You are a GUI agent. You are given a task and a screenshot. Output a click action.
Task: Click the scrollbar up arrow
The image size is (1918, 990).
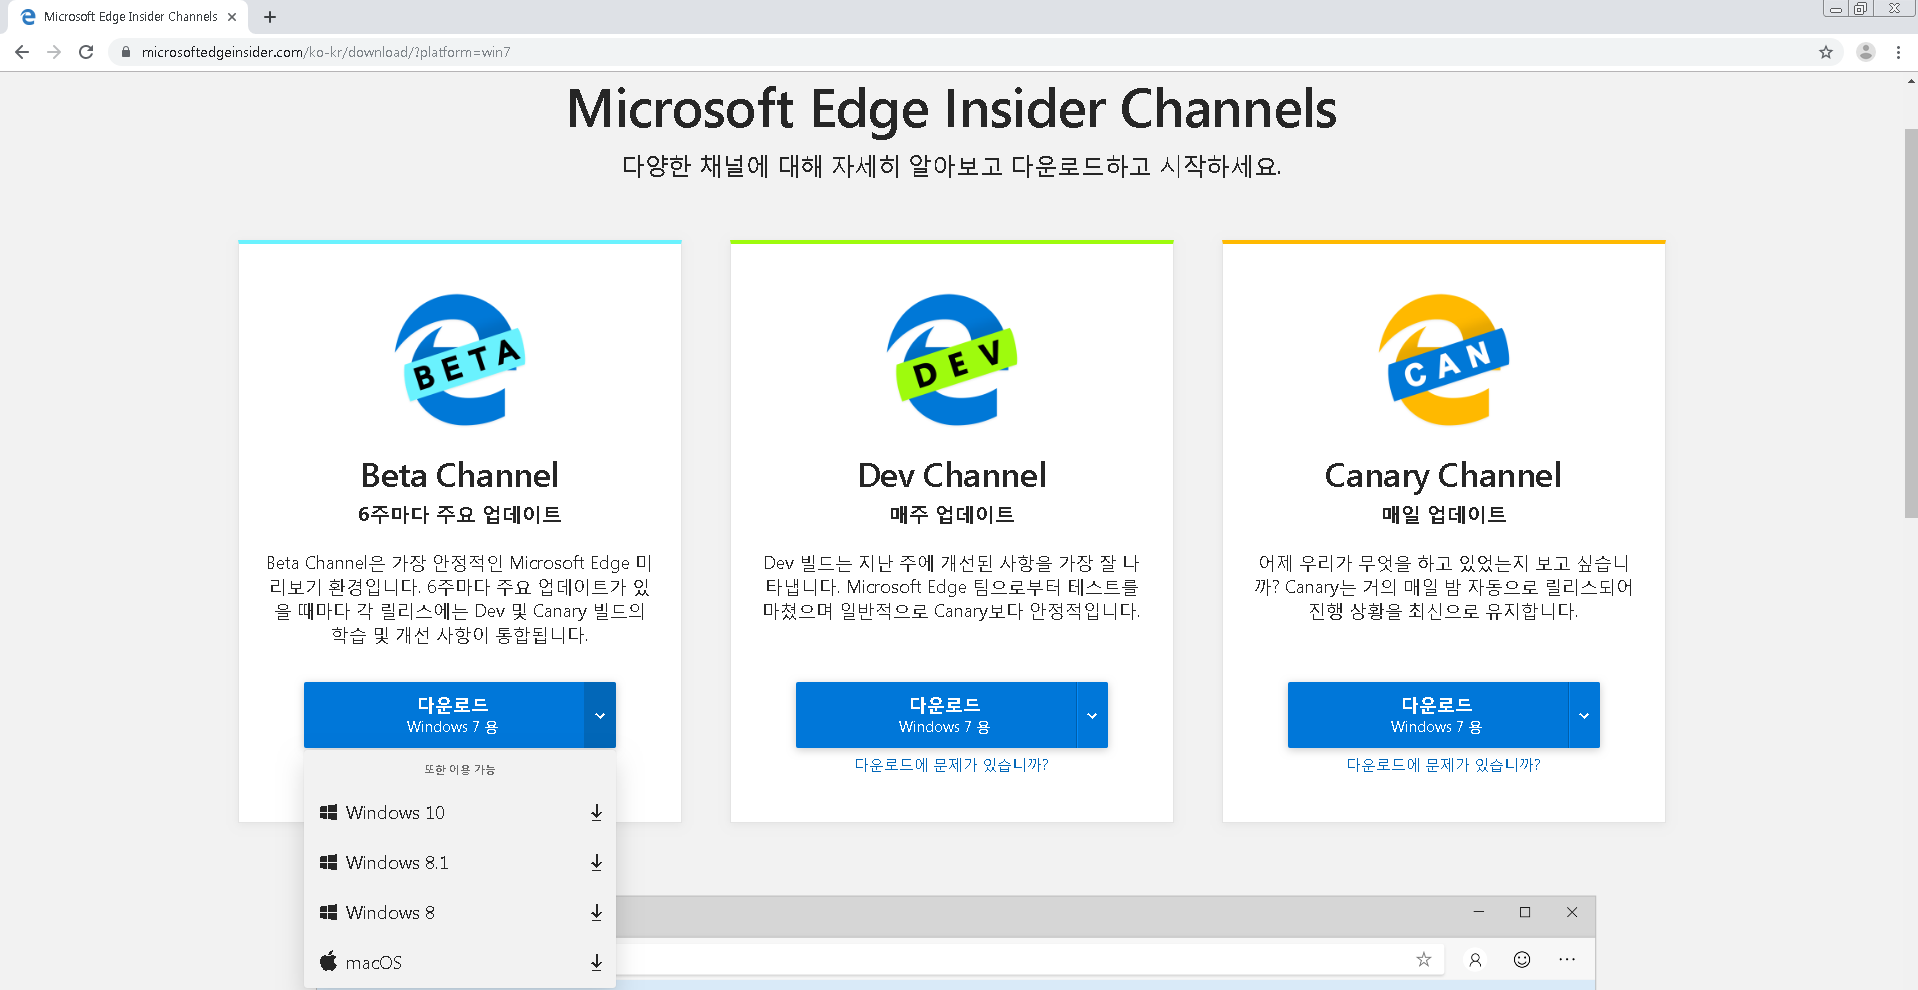coord(1911,81)
